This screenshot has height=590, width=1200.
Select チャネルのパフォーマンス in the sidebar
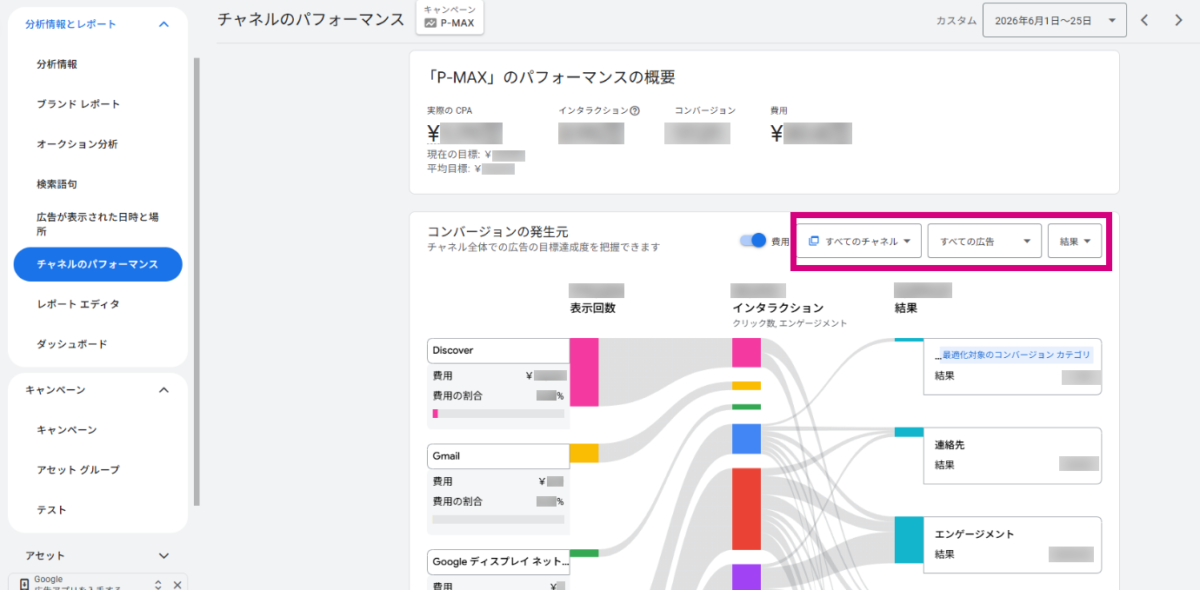98,264
